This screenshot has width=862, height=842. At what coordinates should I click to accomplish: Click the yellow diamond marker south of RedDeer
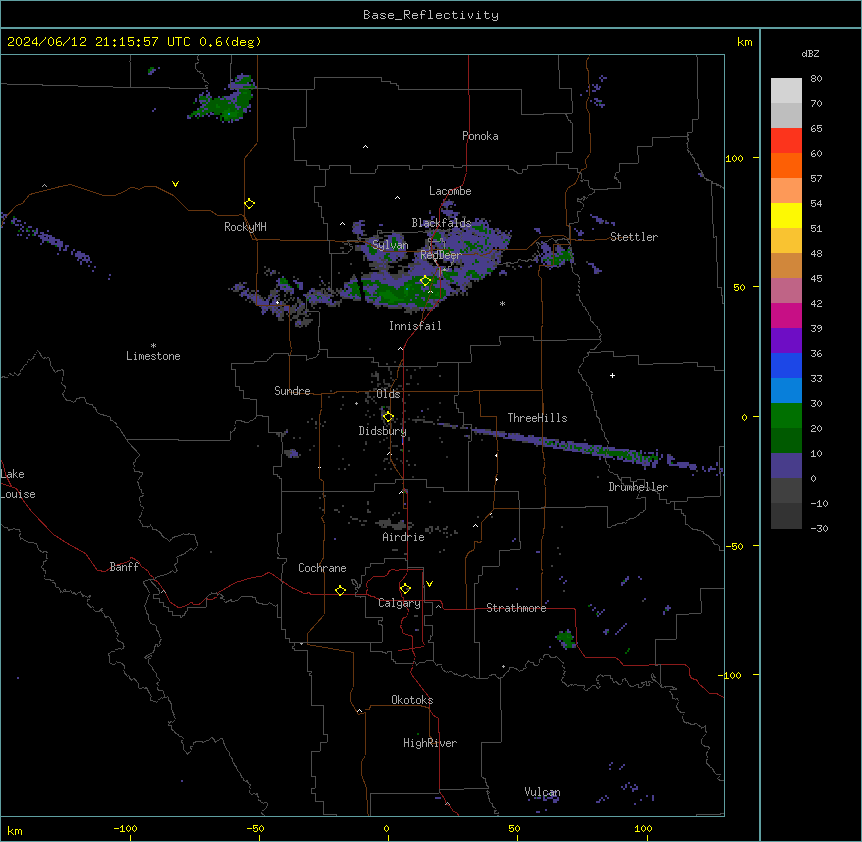(426, 281)
